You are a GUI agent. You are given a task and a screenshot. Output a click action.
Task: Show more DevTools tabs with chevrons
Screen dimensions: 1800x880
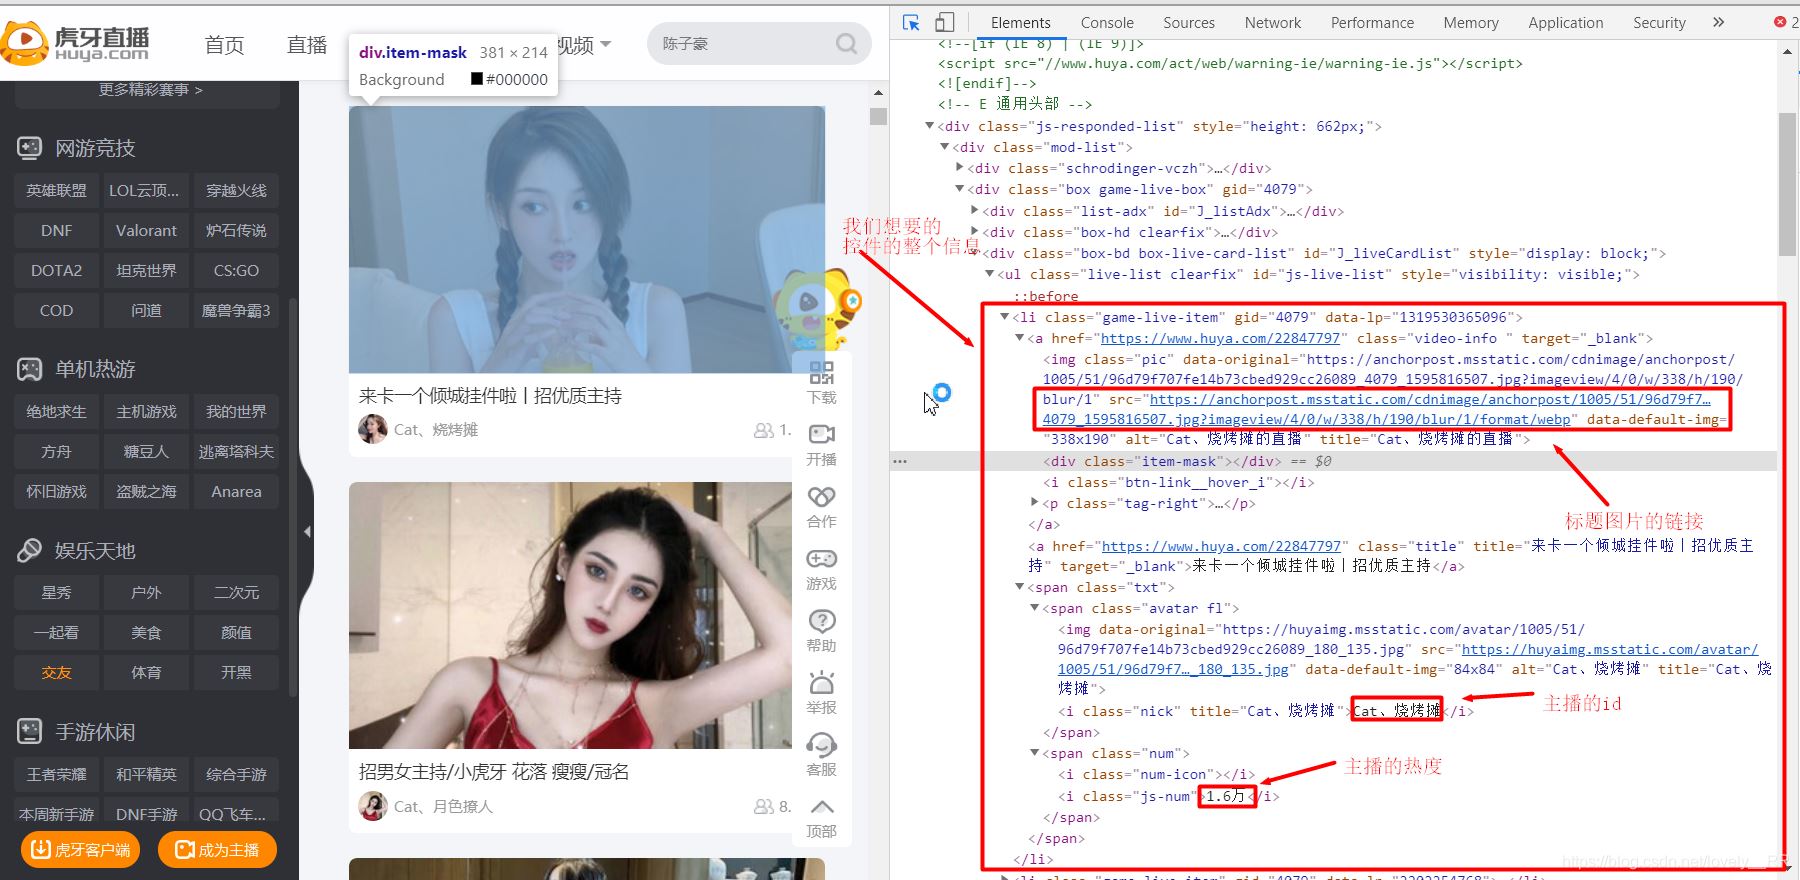[x=1718, y=22]
